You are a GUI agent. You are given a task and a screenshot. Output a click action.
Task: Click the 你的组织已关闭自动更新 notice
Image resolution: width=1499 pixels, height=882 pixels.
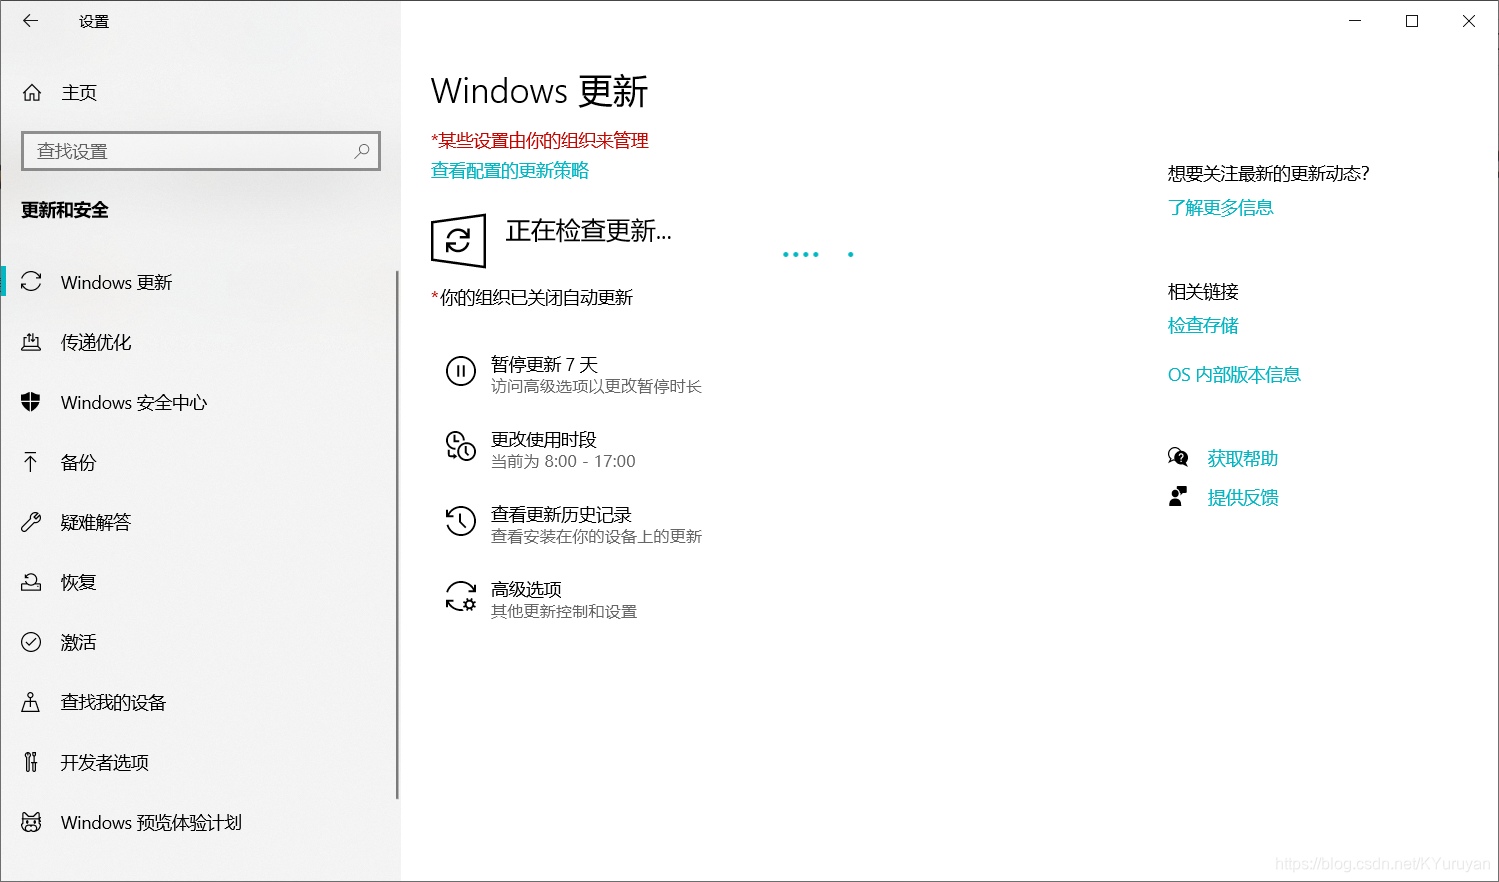point(532,297)
